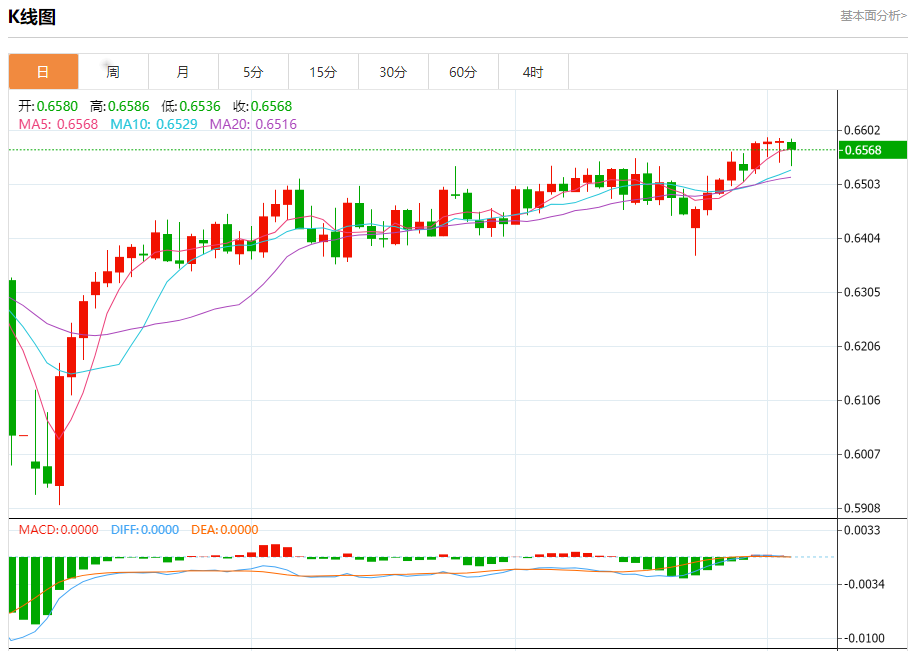This screenshot has height=651, width=915.
Task: Click the 收:0.6568 closing price value
Action: (263, 106)
